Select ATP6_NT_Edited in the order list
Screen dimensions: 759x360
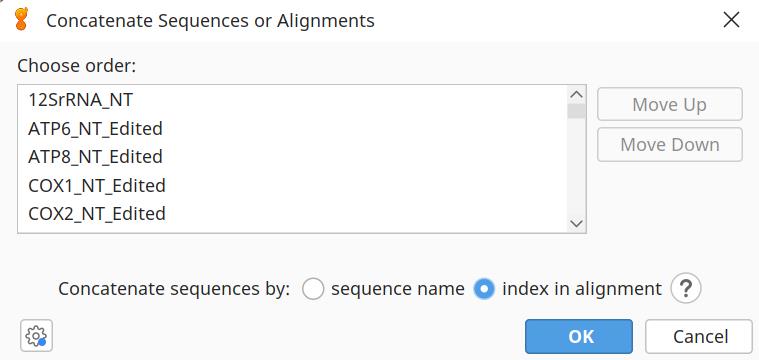pyautogui.click(x=292, y=129)
